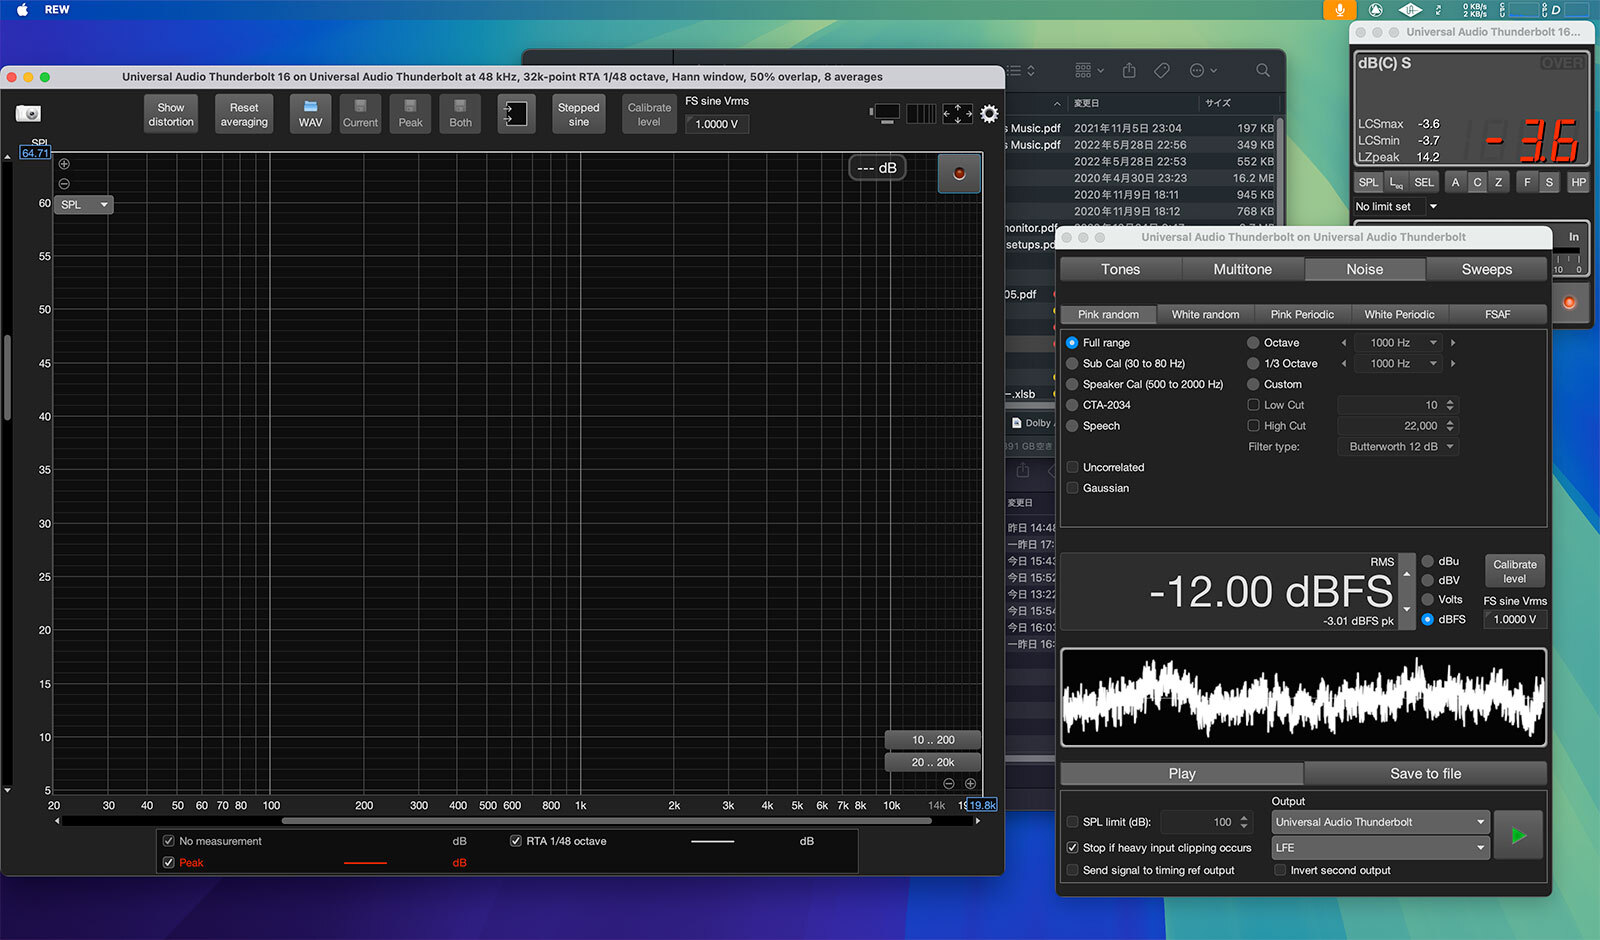Zoom in vertical axis plus icon
This screenshot has width=1600, height=940.
[x=64, y=164]
